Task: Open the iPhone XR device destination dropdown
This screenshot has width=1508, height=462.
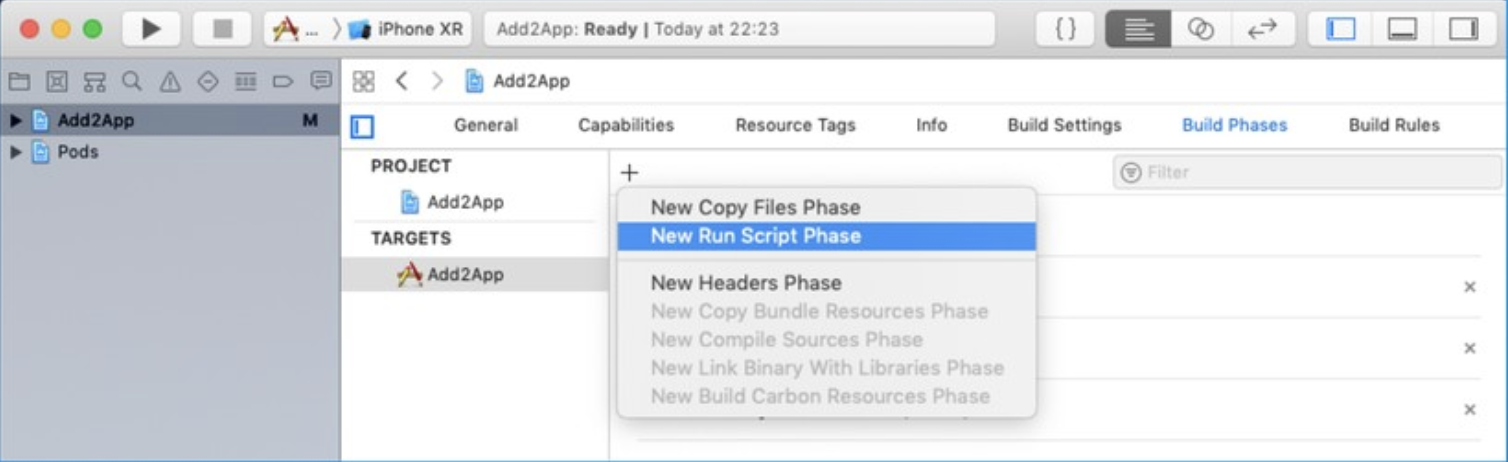Action: (x=408, y=29)
